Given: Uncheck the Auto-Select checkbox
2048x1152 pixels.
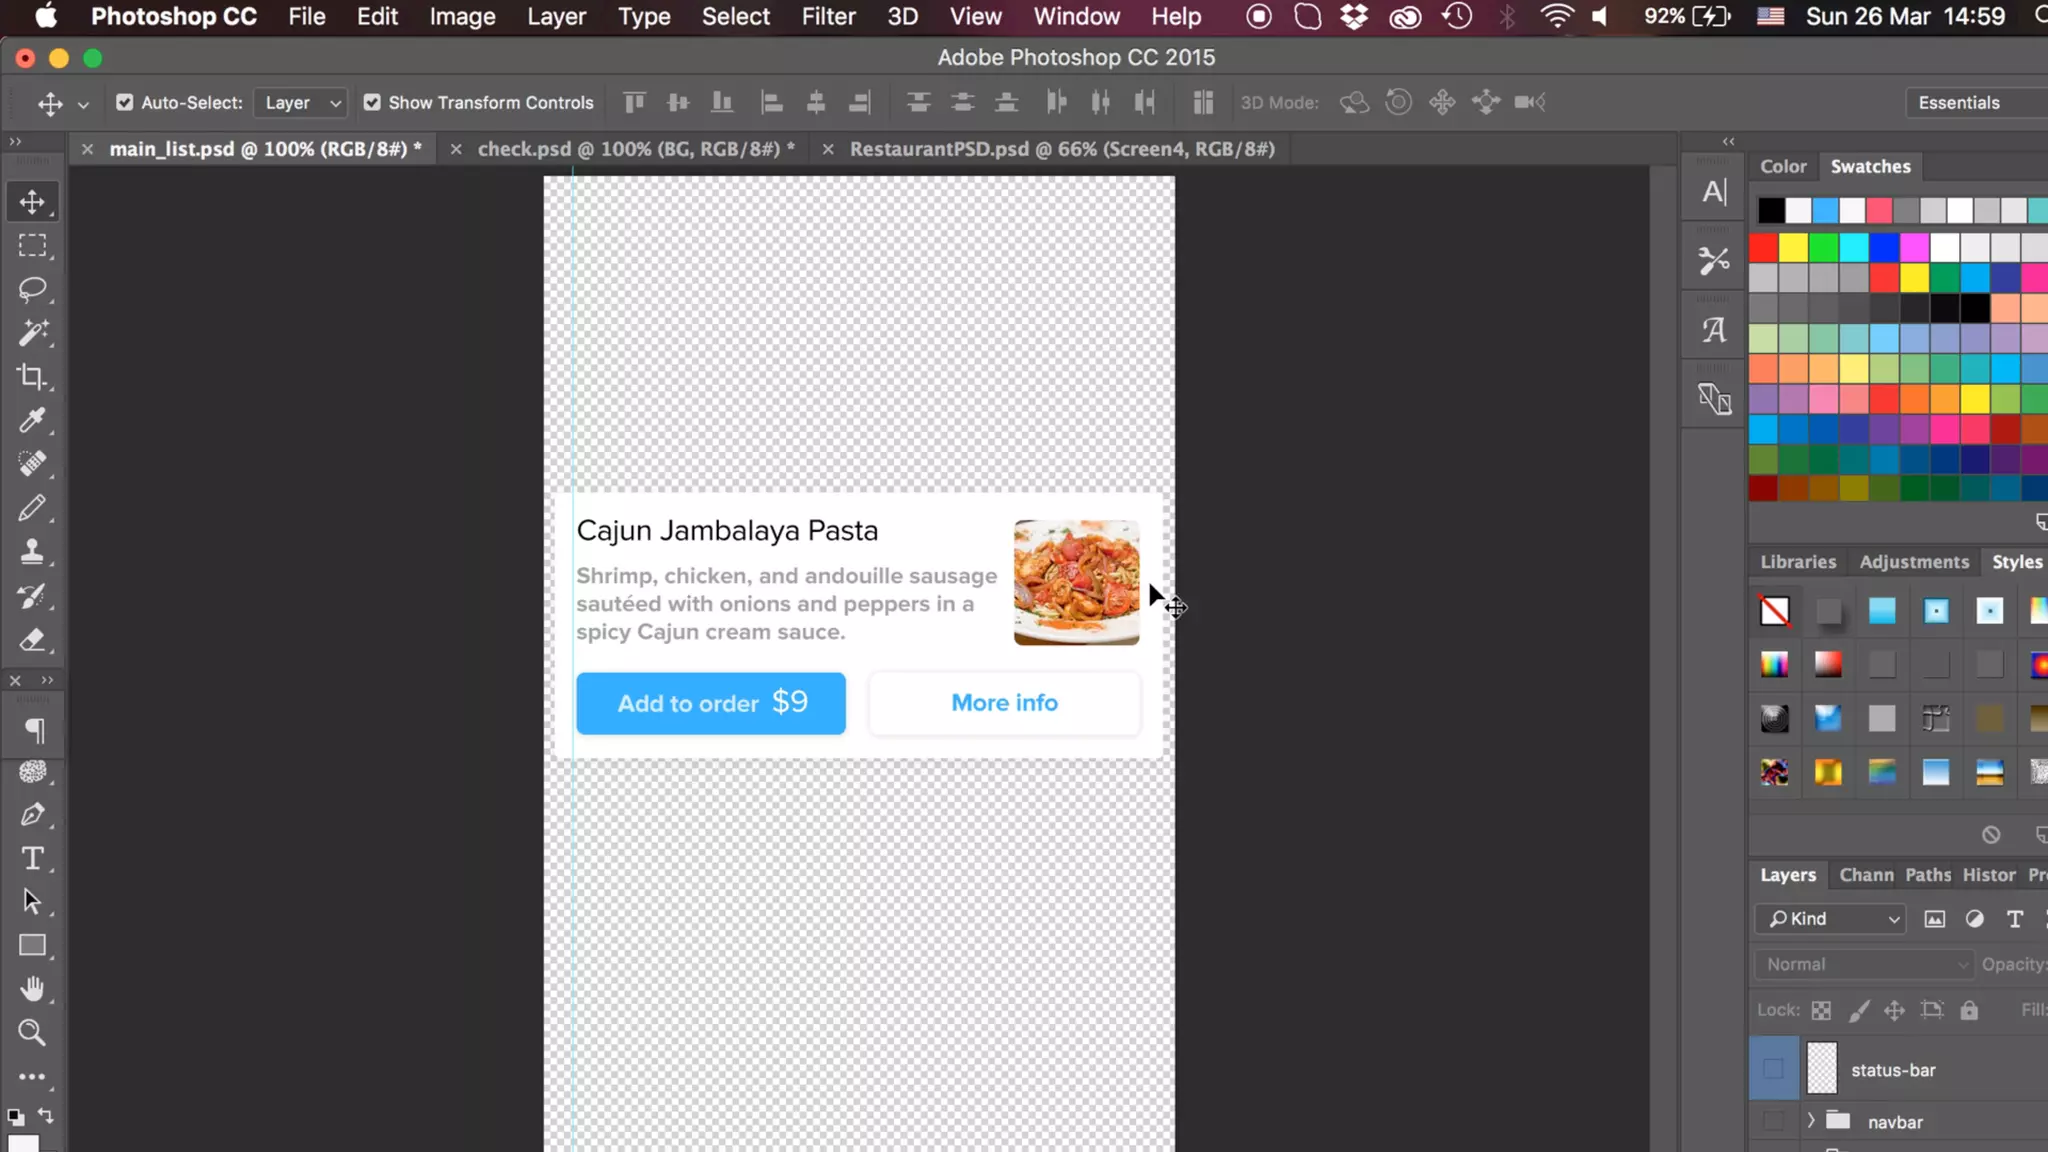Looking at the screenshot, I should 125,103.
